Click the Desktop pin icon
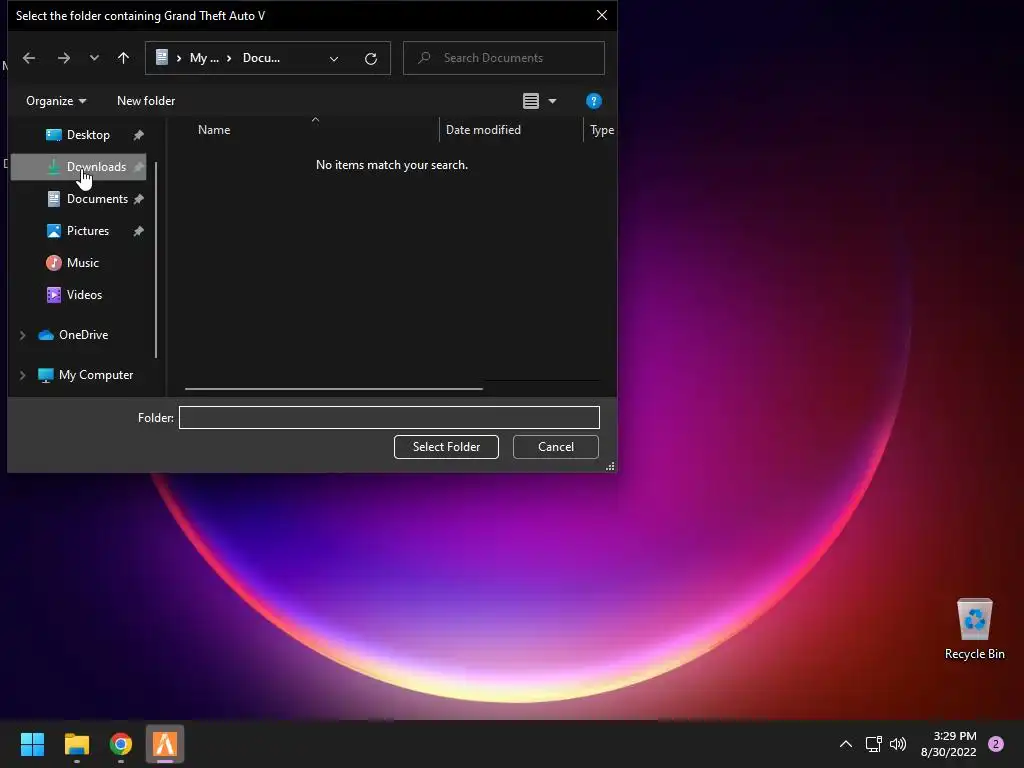Screen dimensions: 1024x768 point(138,135)
